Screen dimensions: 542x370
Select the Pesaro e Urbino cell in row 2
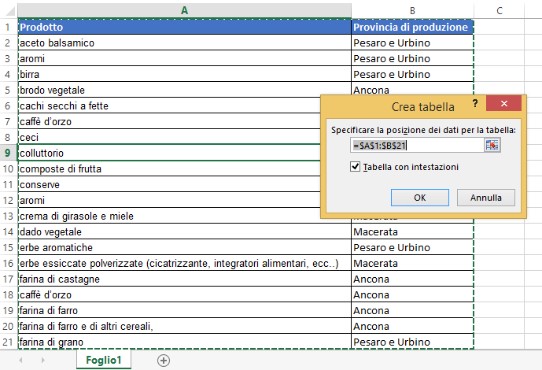412,43
